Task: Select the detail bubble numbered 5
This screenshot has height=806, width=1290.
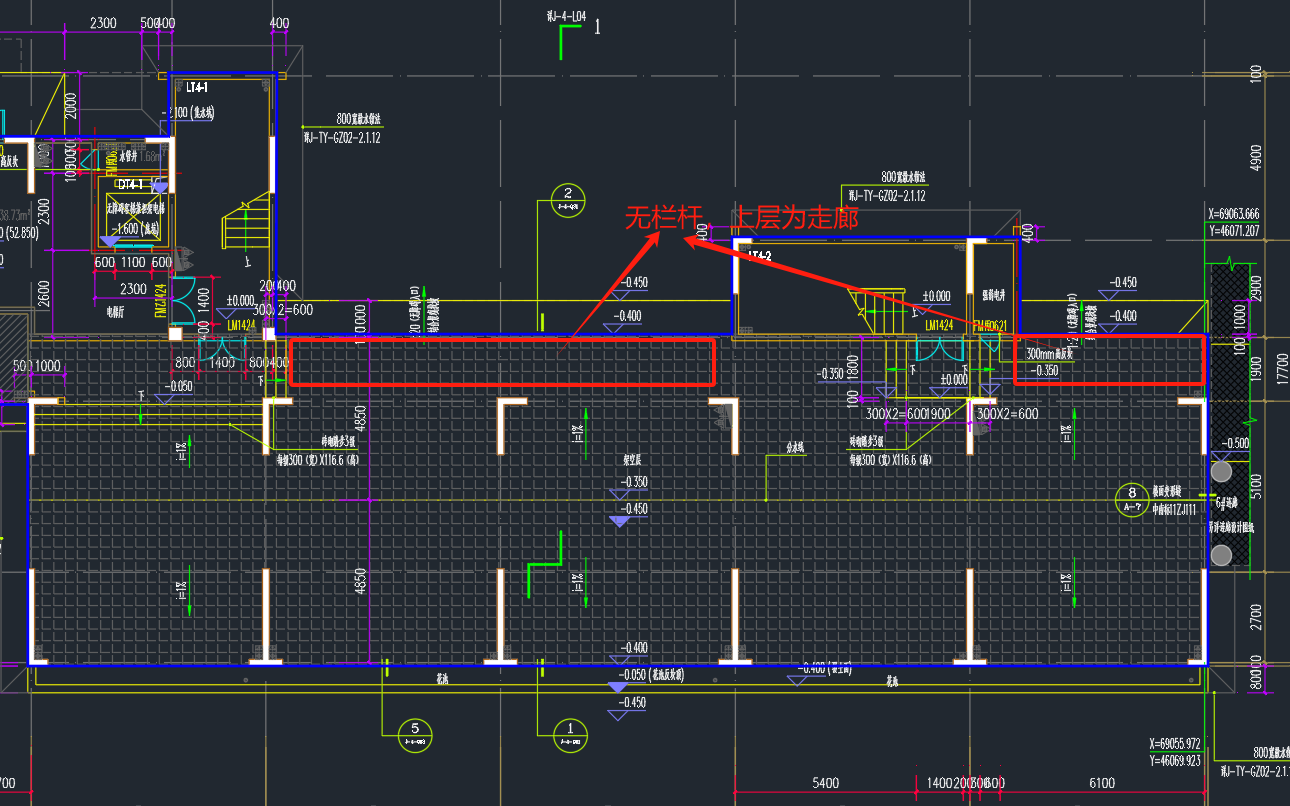Action: coord(415,734)
